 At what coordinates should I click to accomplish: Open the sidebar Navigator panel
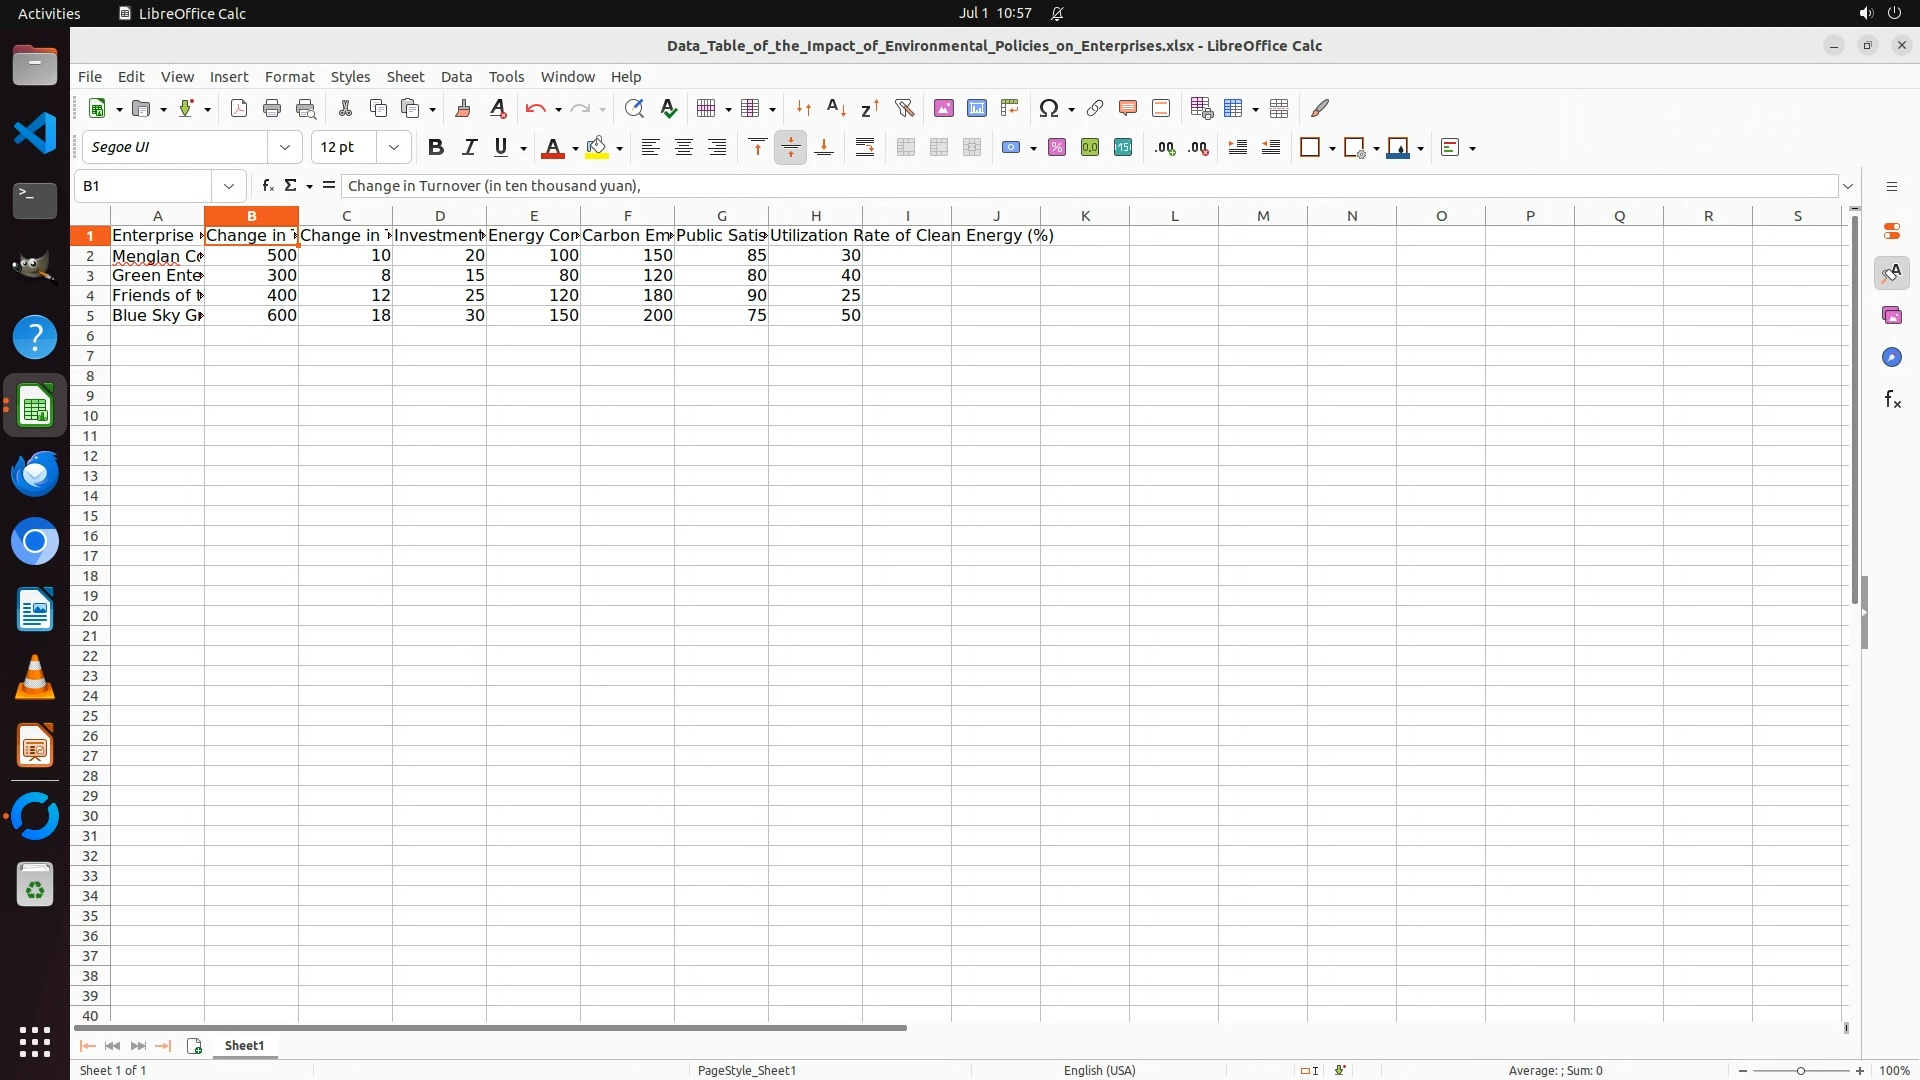1891,358
